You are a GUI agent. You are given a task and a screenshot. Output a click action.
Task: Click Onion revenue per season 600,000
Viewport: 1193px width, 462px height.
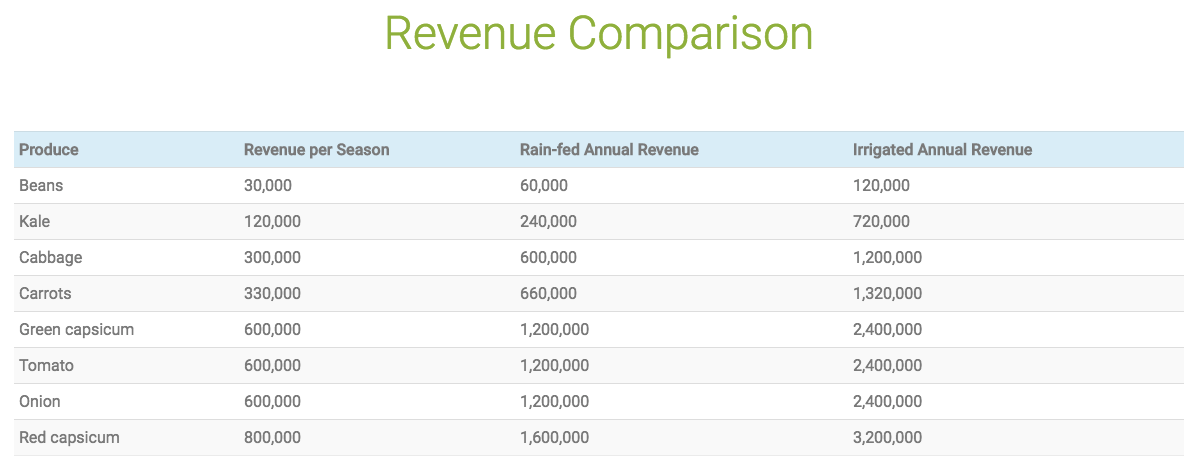pos(272,401)
